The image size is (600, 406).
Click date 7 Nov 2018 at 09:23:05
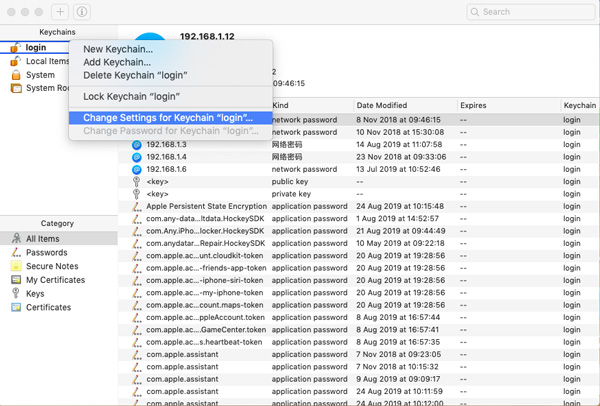[398, 354]
